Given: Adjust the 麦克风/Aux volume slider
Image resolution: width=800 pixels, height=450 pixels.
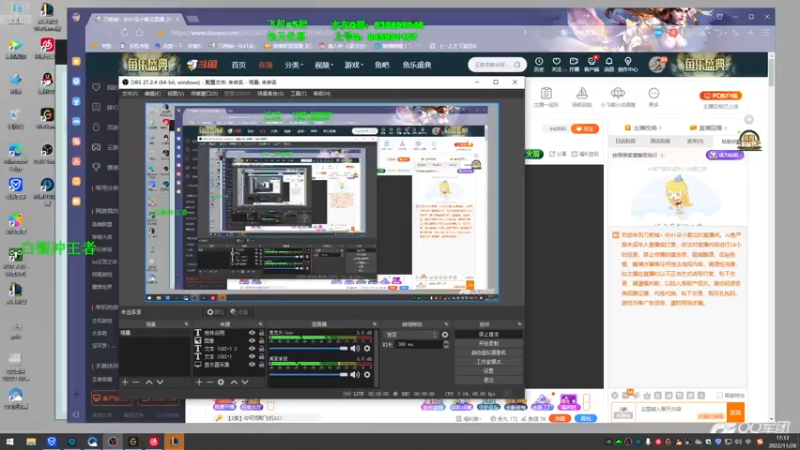Looking at the screenshot, I should pyautogui.click(x=309, y=348).
